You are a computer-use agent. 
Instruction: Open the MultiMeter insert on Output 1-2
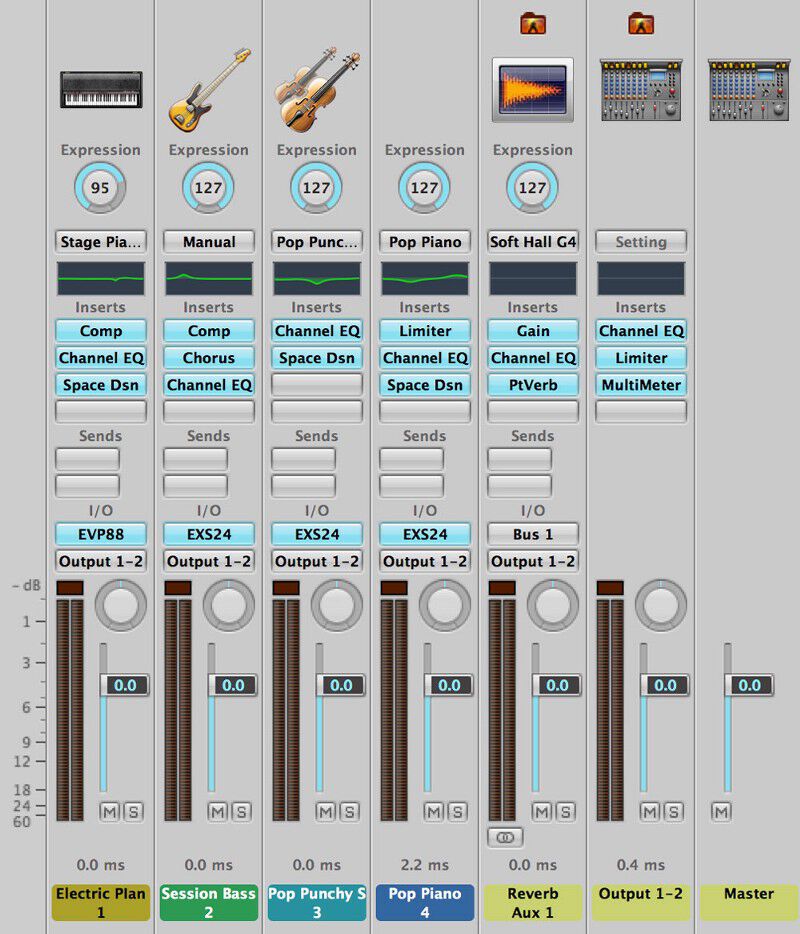coord(641,385)
